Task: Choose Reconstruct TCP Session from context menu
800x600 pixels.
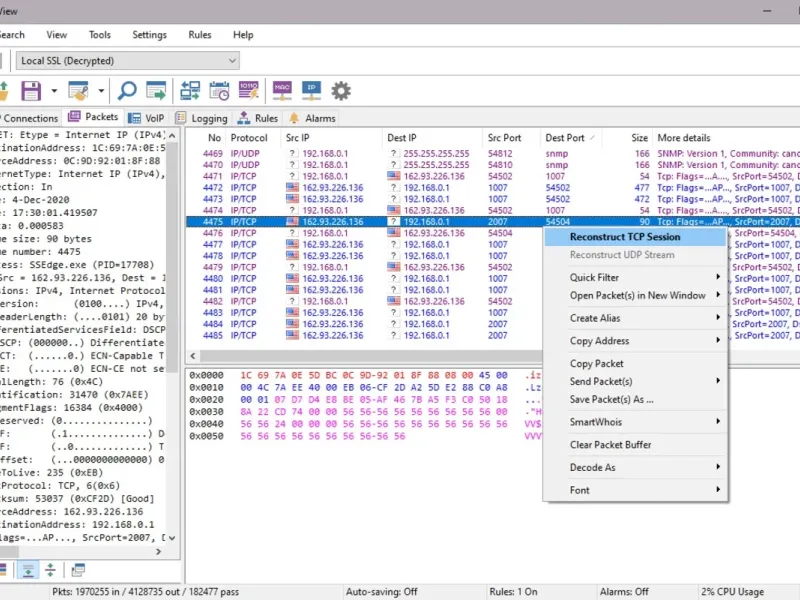Action: [x=624, y=237]
